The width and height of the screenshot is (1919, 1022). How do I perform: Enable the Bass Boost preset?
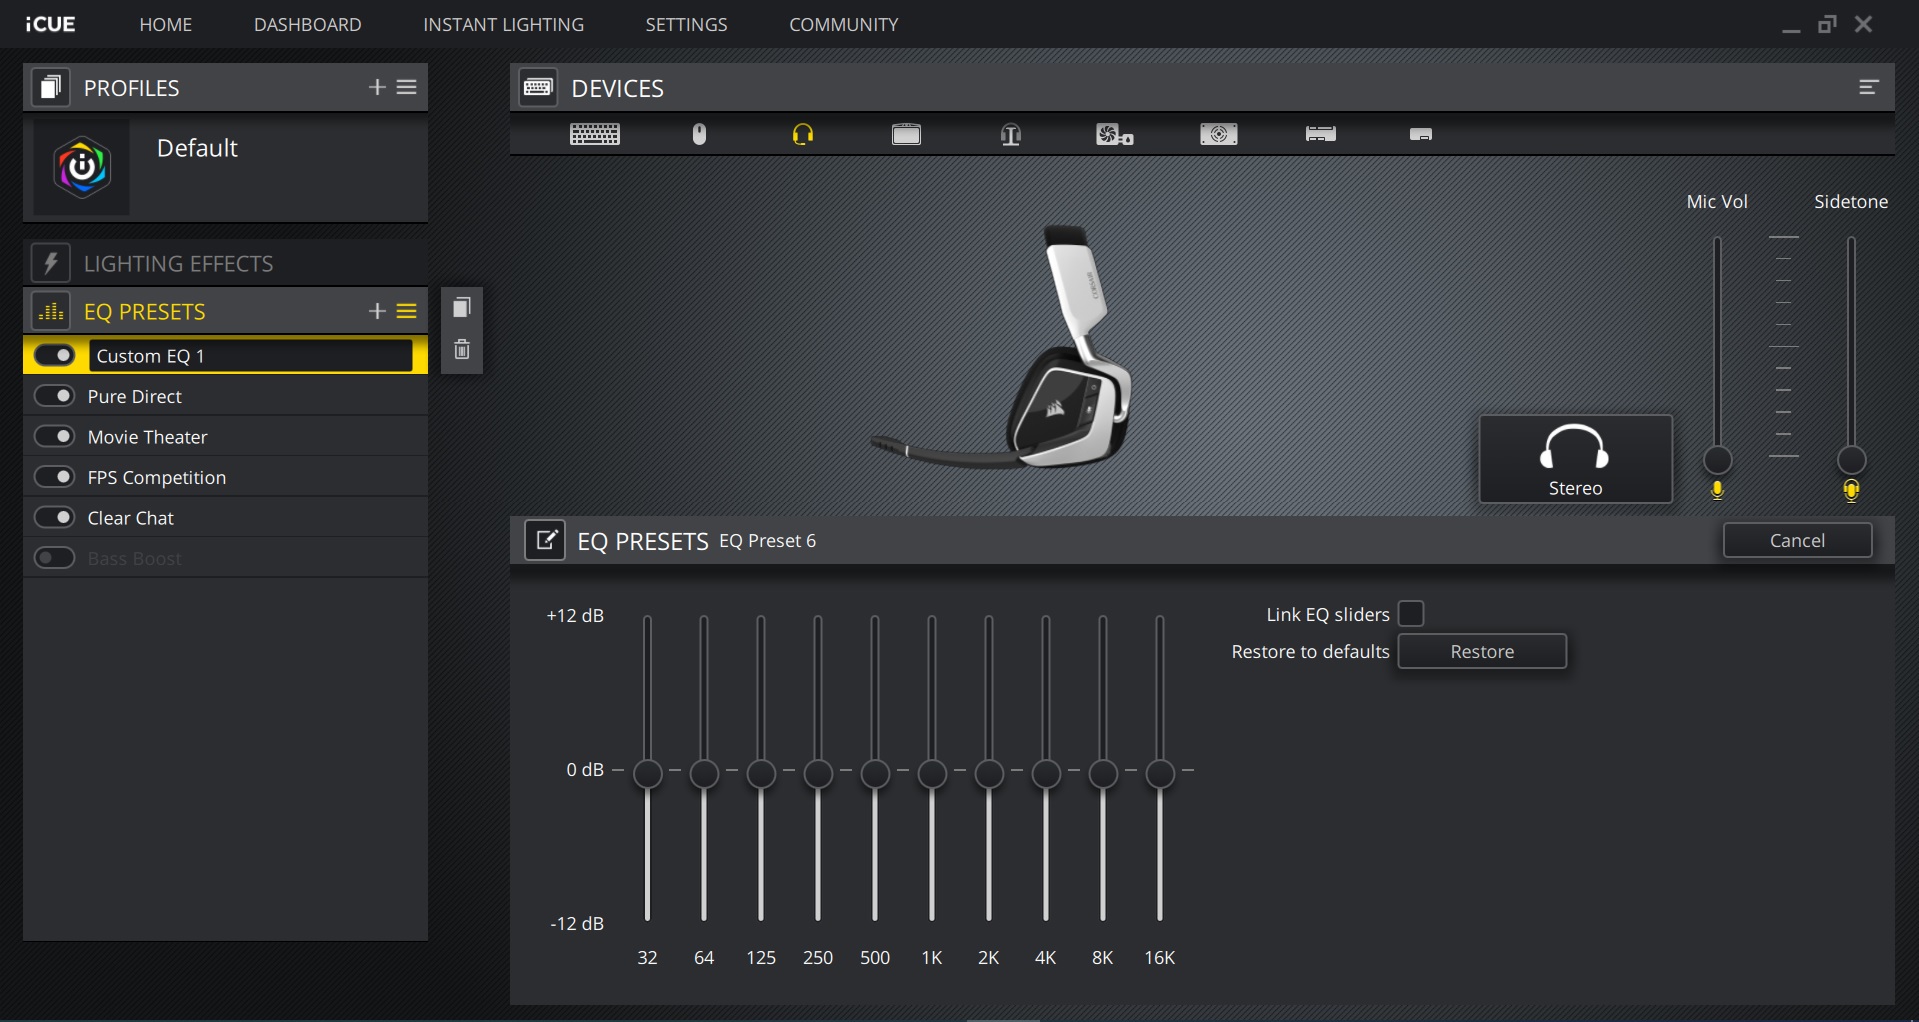click(x=54, y=558)
